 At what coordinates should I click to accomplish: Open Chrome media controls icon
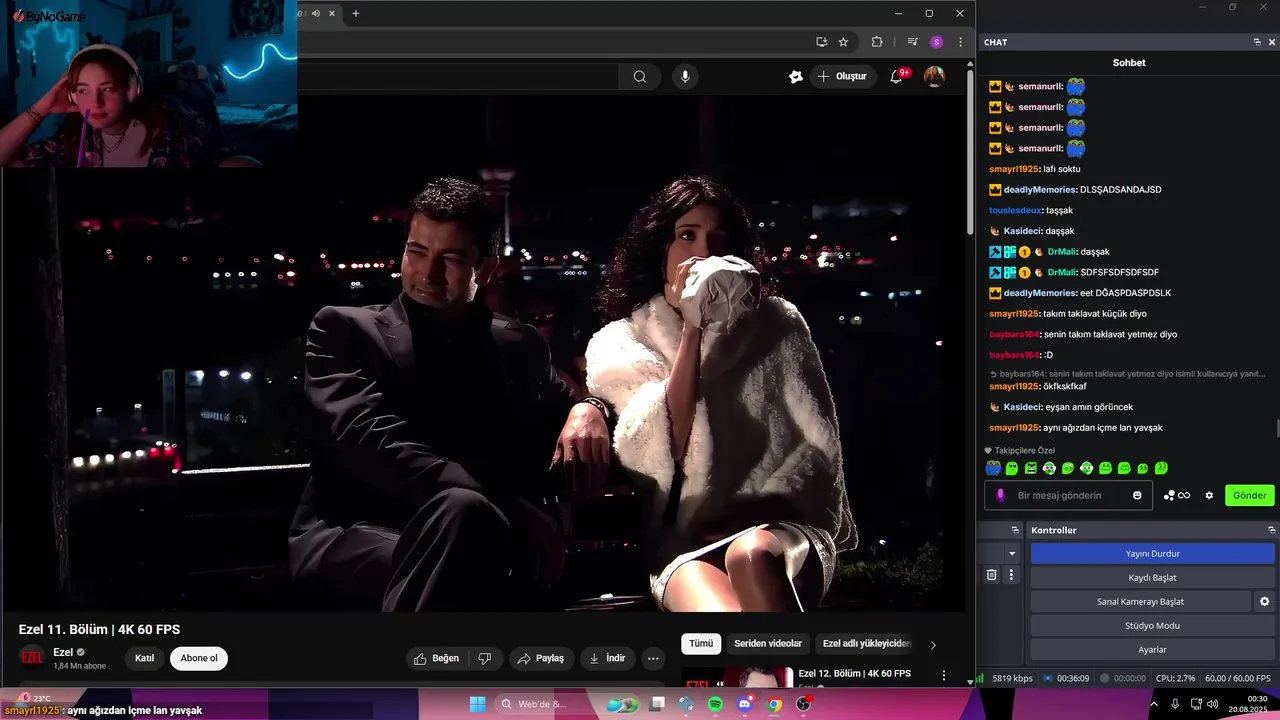(x=912, y=42)
